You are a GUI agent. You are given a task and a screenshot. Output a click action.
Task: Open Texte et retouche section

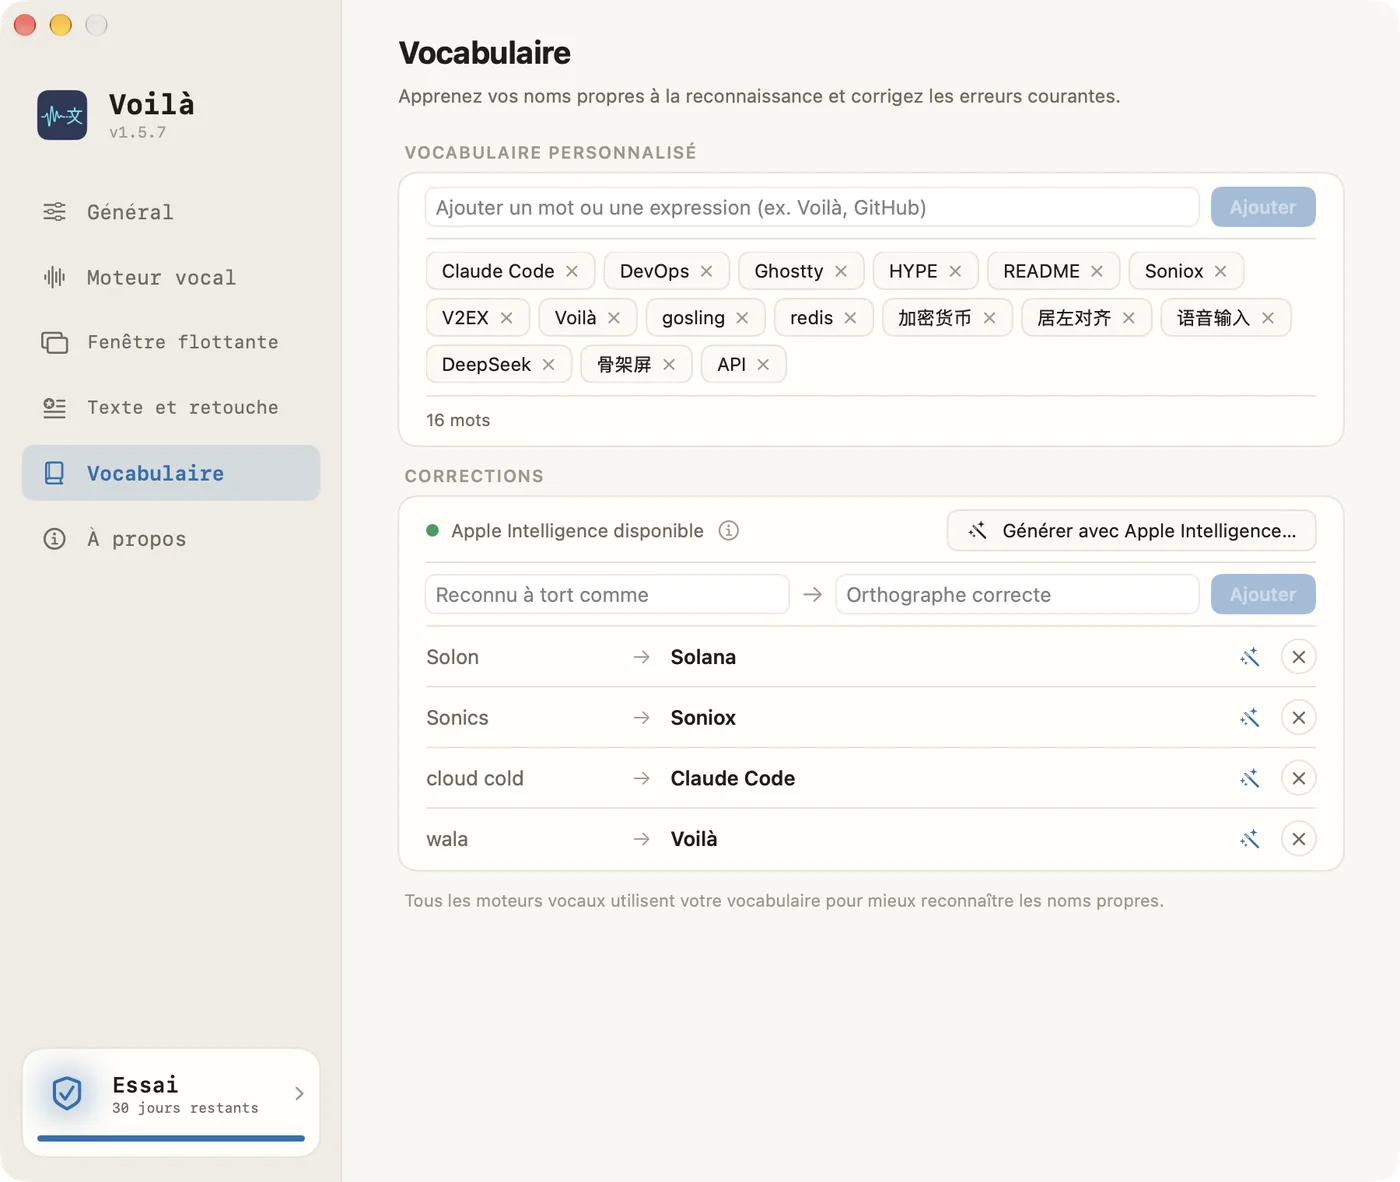[x=171, y=407]
